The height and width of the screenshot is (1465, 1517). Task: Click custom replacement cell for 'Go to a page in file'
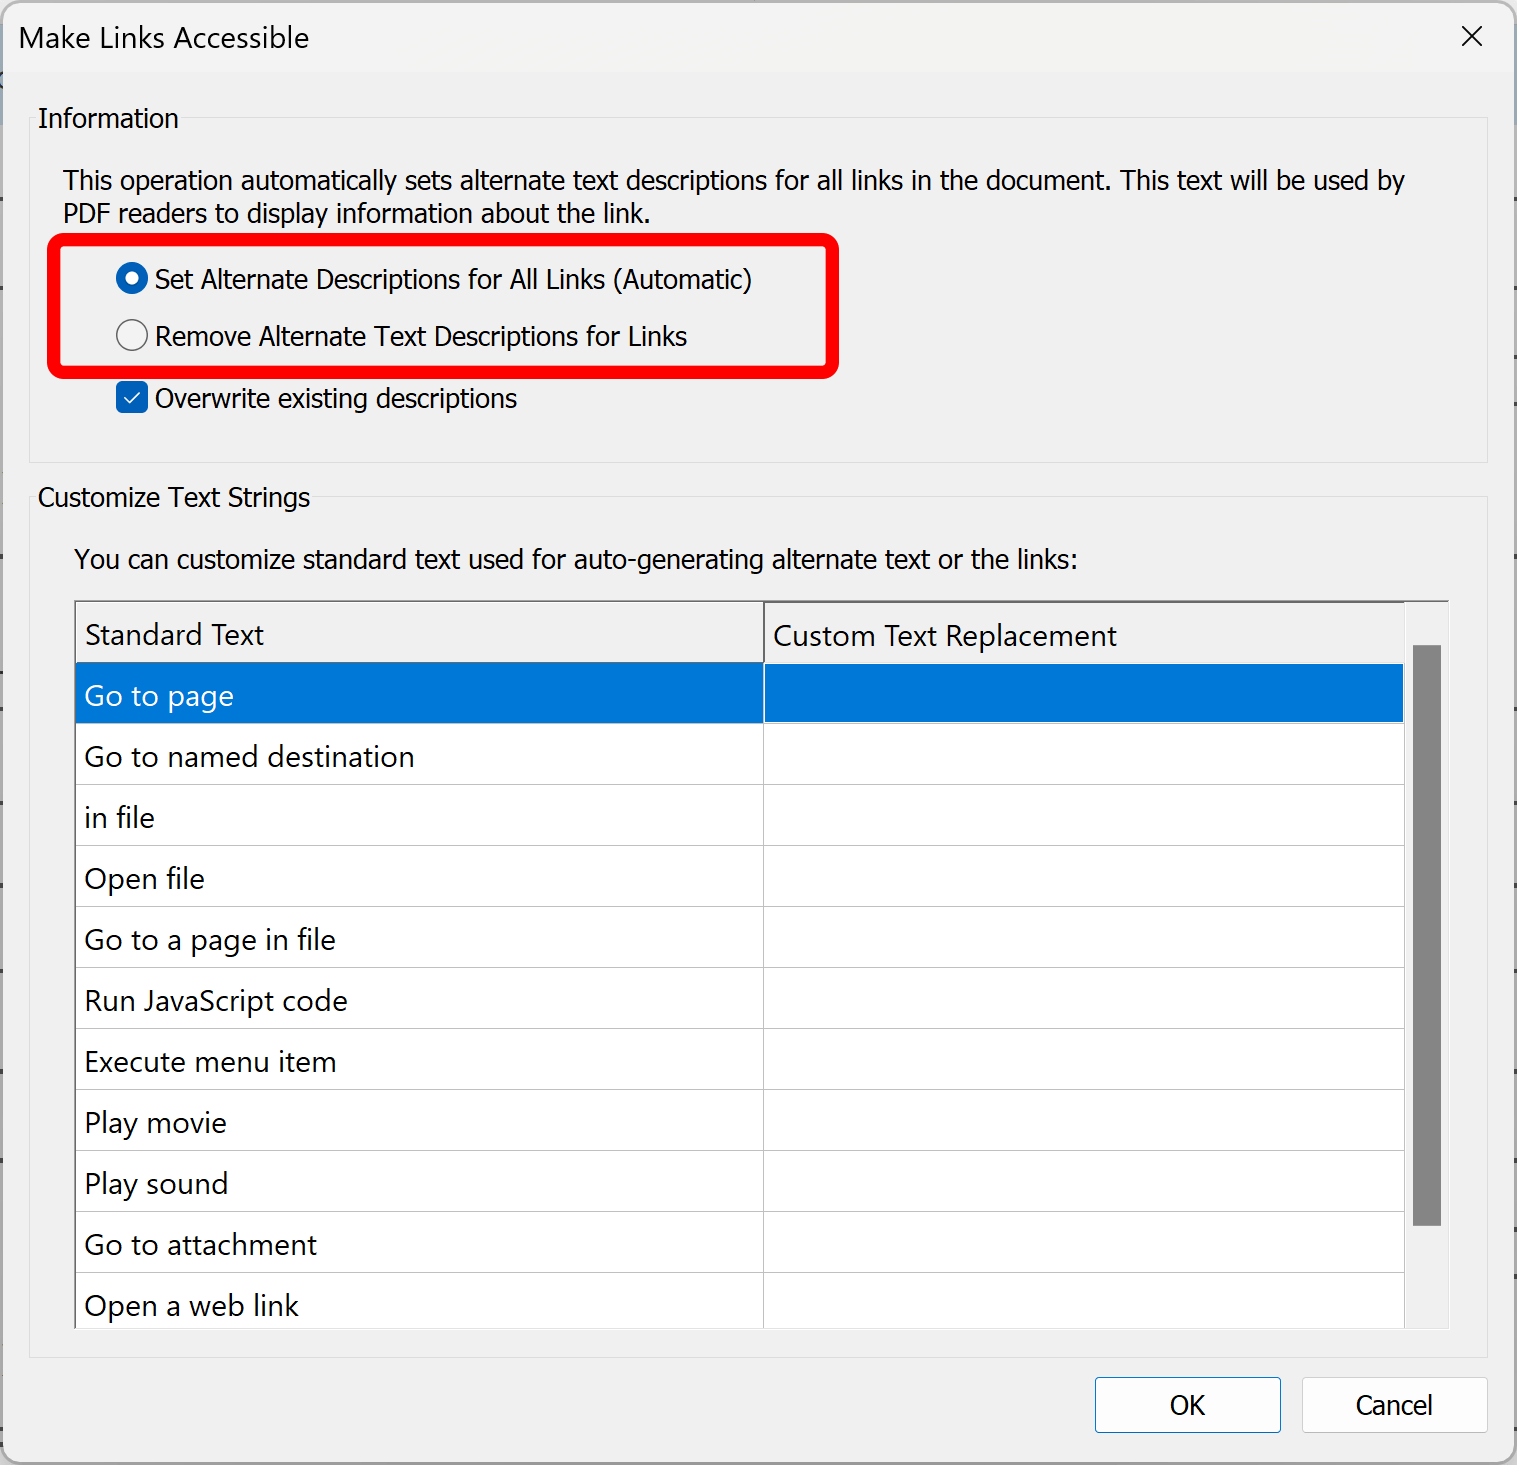pyautogui.click(x=1084, y=939)
